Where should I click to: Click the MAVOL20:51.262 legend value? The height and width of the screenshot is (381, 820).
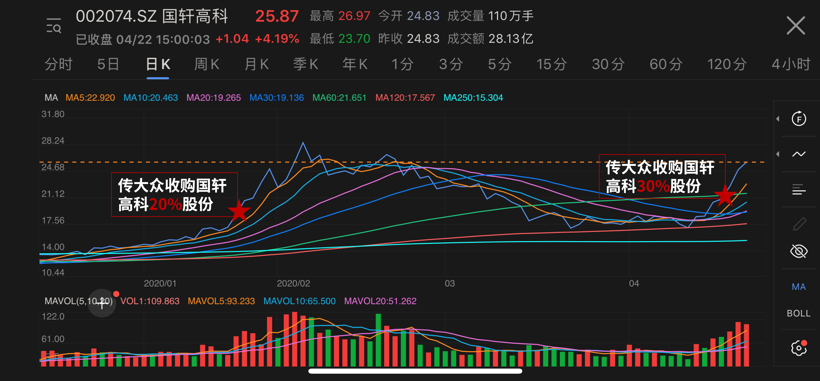(380, 301)
